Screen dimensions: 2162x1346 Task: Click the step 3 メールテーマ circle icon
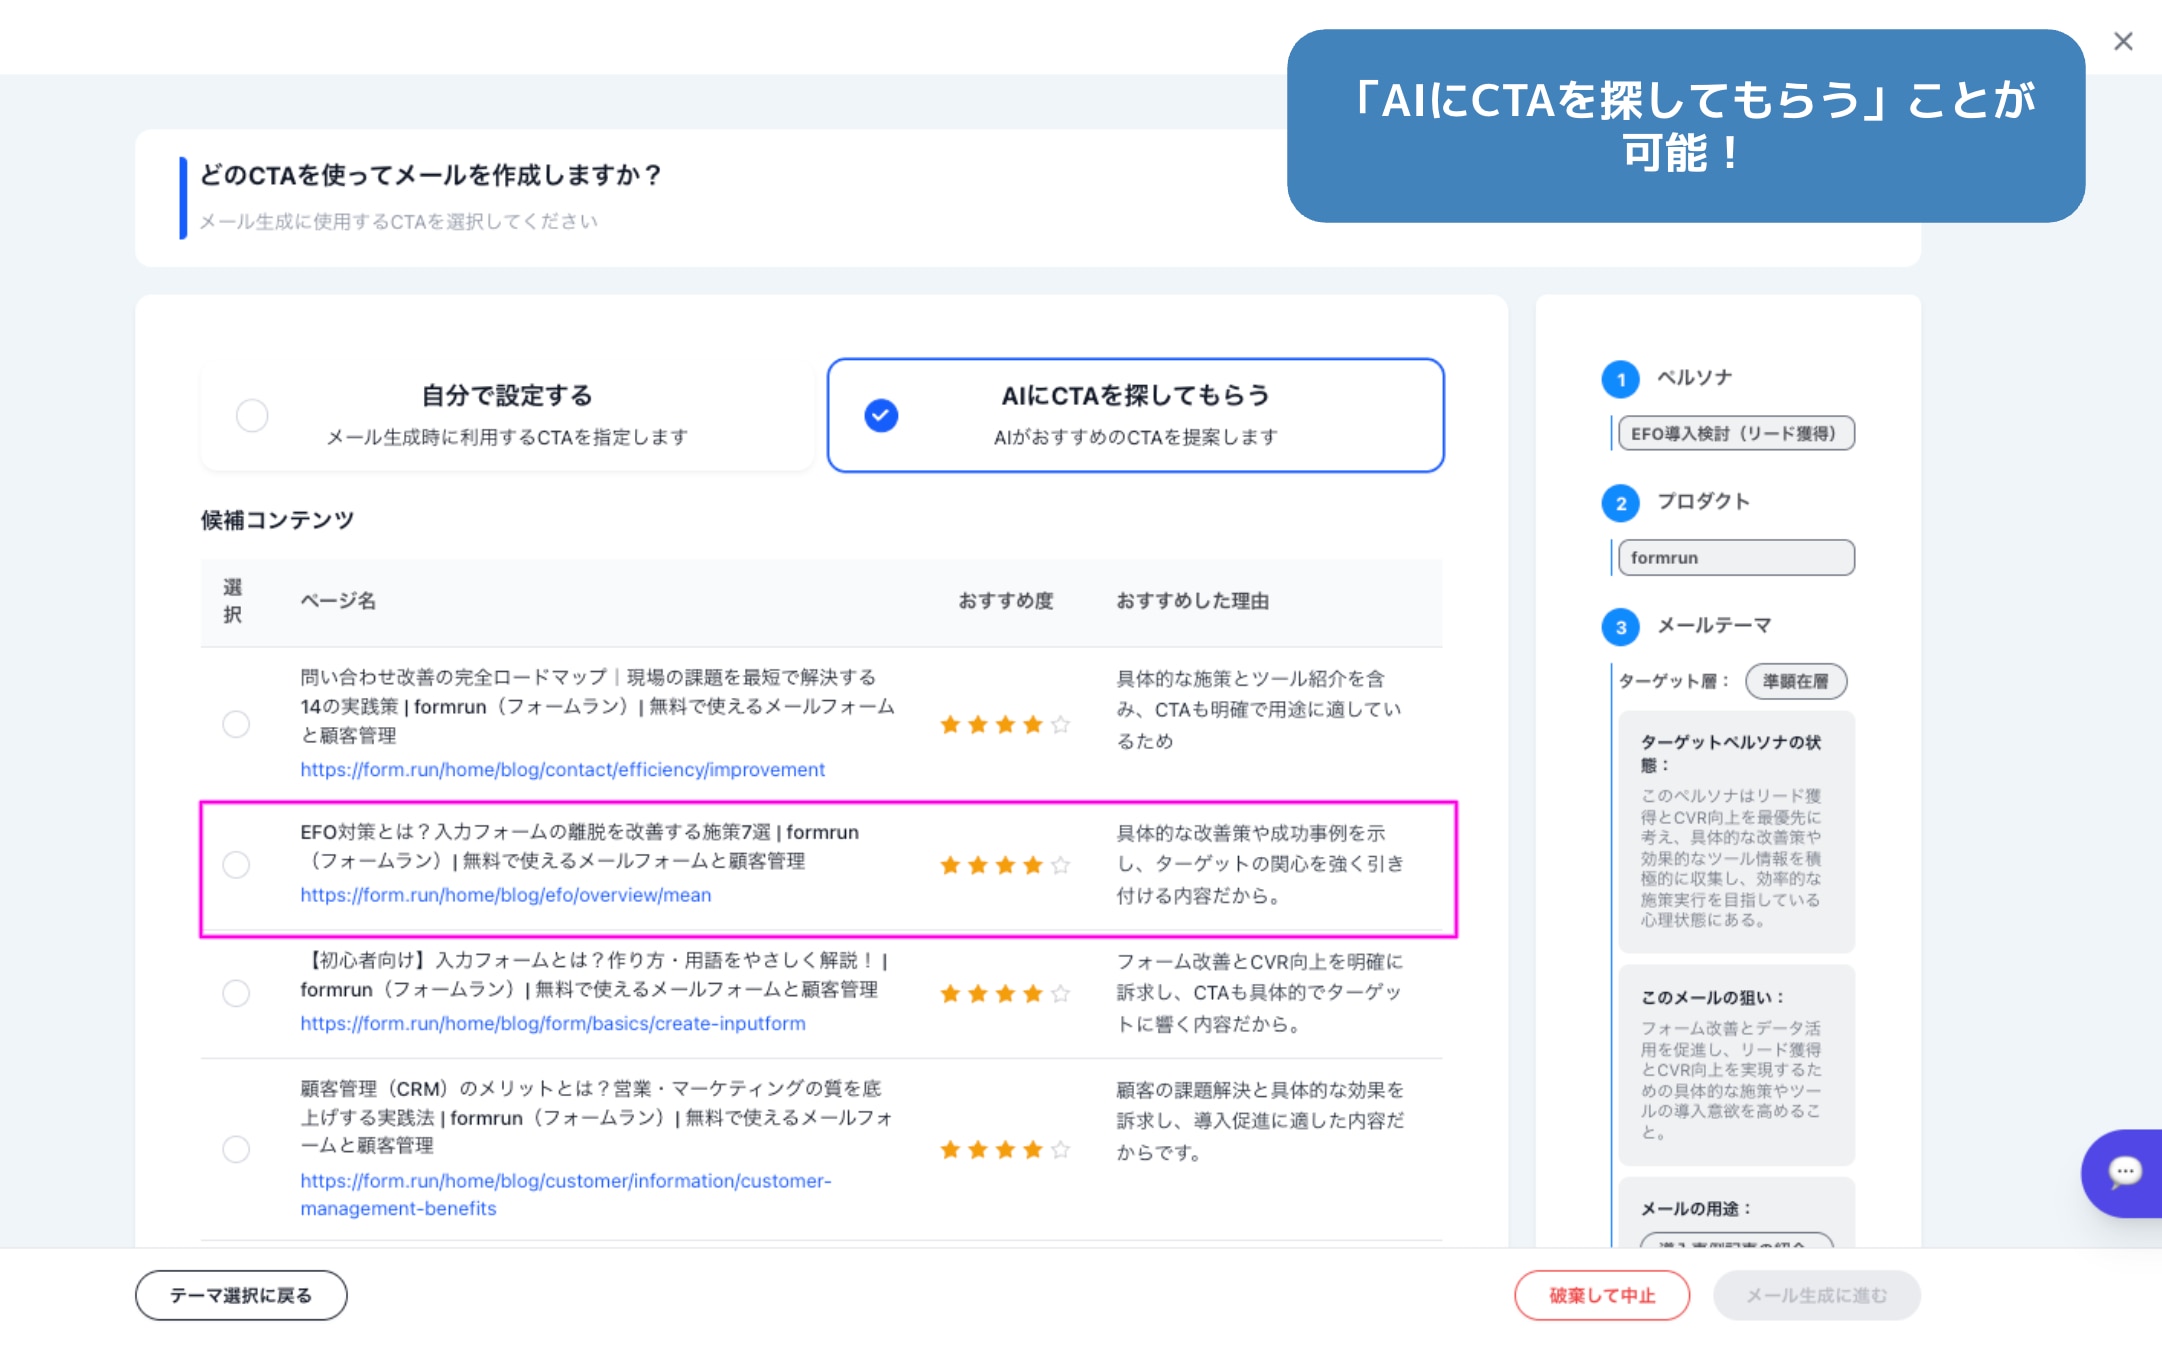click(1620, 627)
